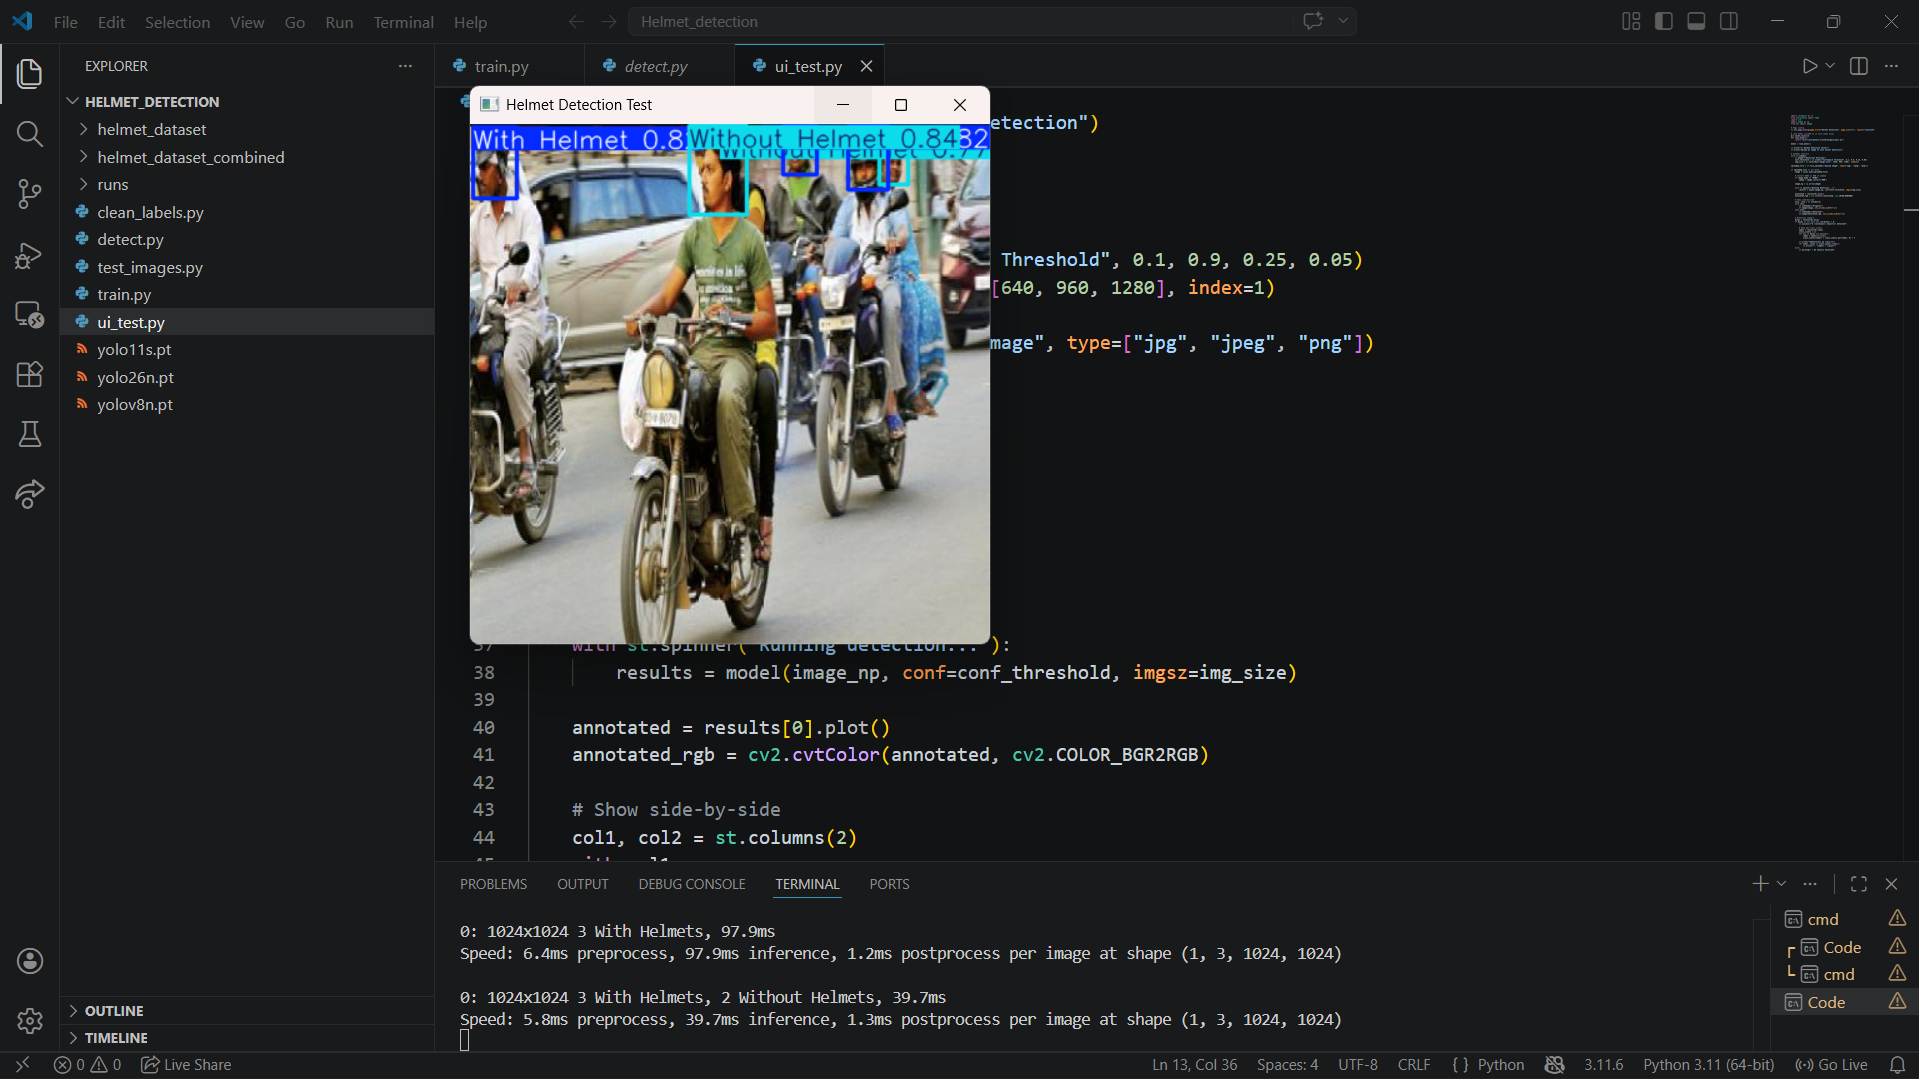This screenshot has width=1919, height=1079.
Task: Open yolov8n.pt in the explorer
Action: (x=135, y=405)
